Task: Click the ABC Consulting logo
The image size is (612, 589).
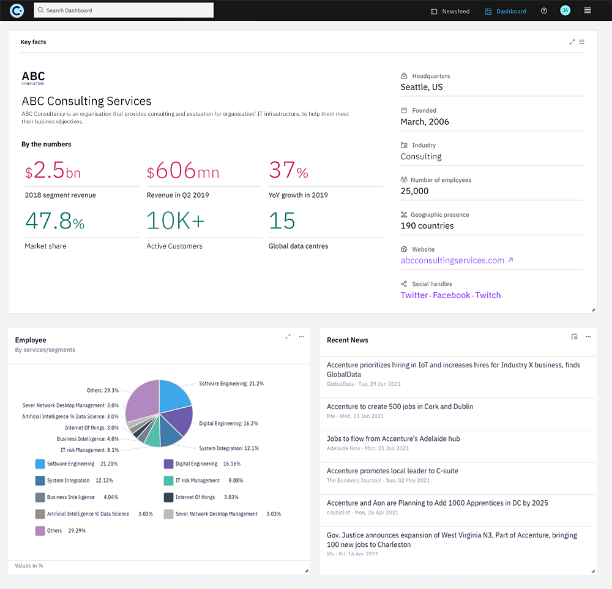Action: point(33,78)
